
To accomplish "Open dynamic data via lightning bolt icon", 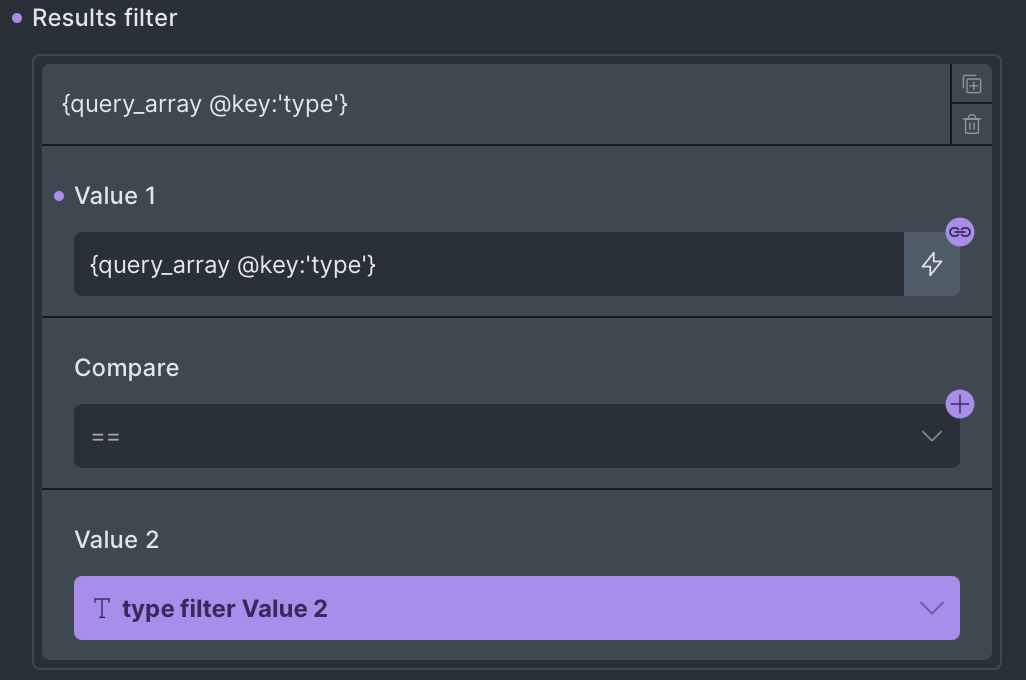I will [x=932, y=264].
